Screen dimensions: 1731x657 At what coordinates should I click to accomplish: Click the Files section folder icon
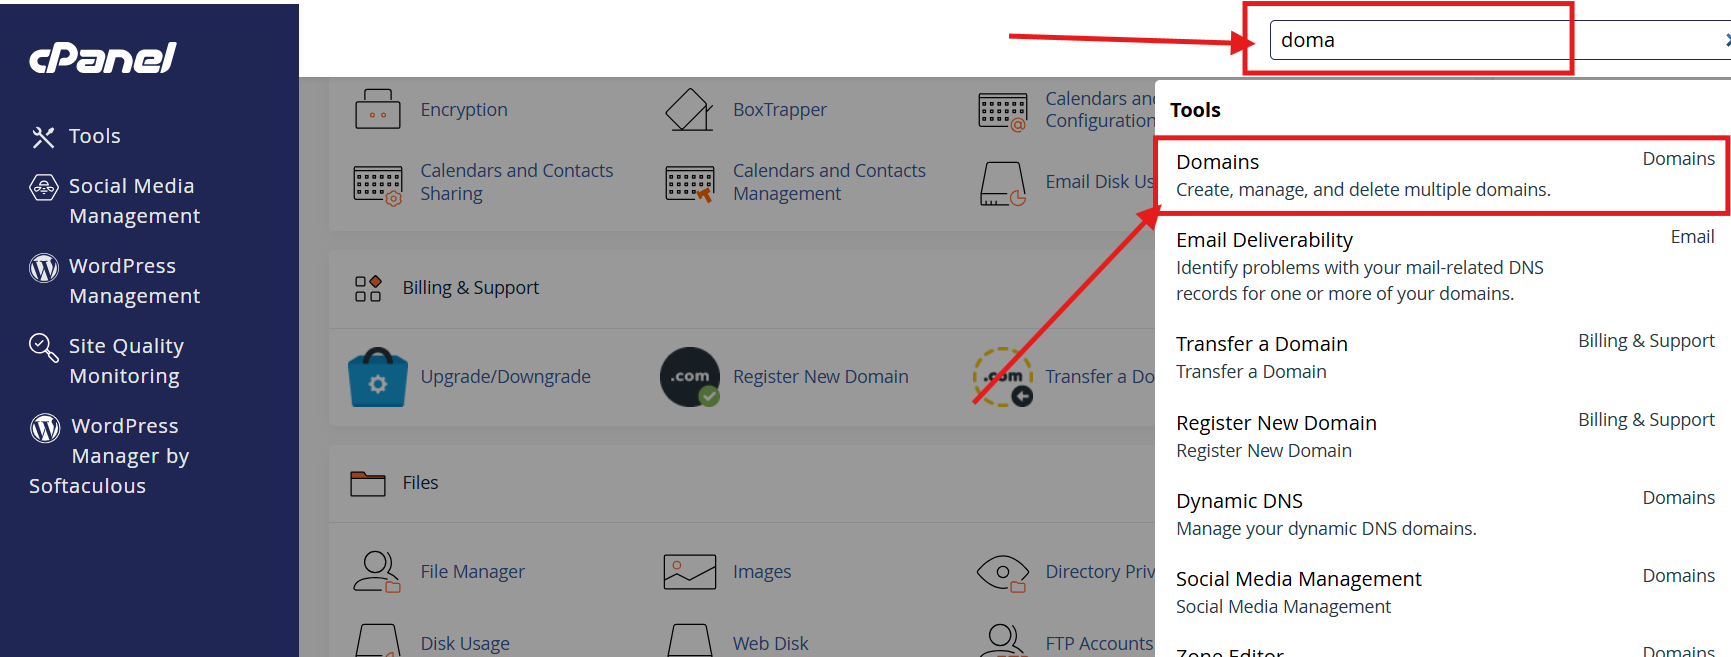[368, 483]
